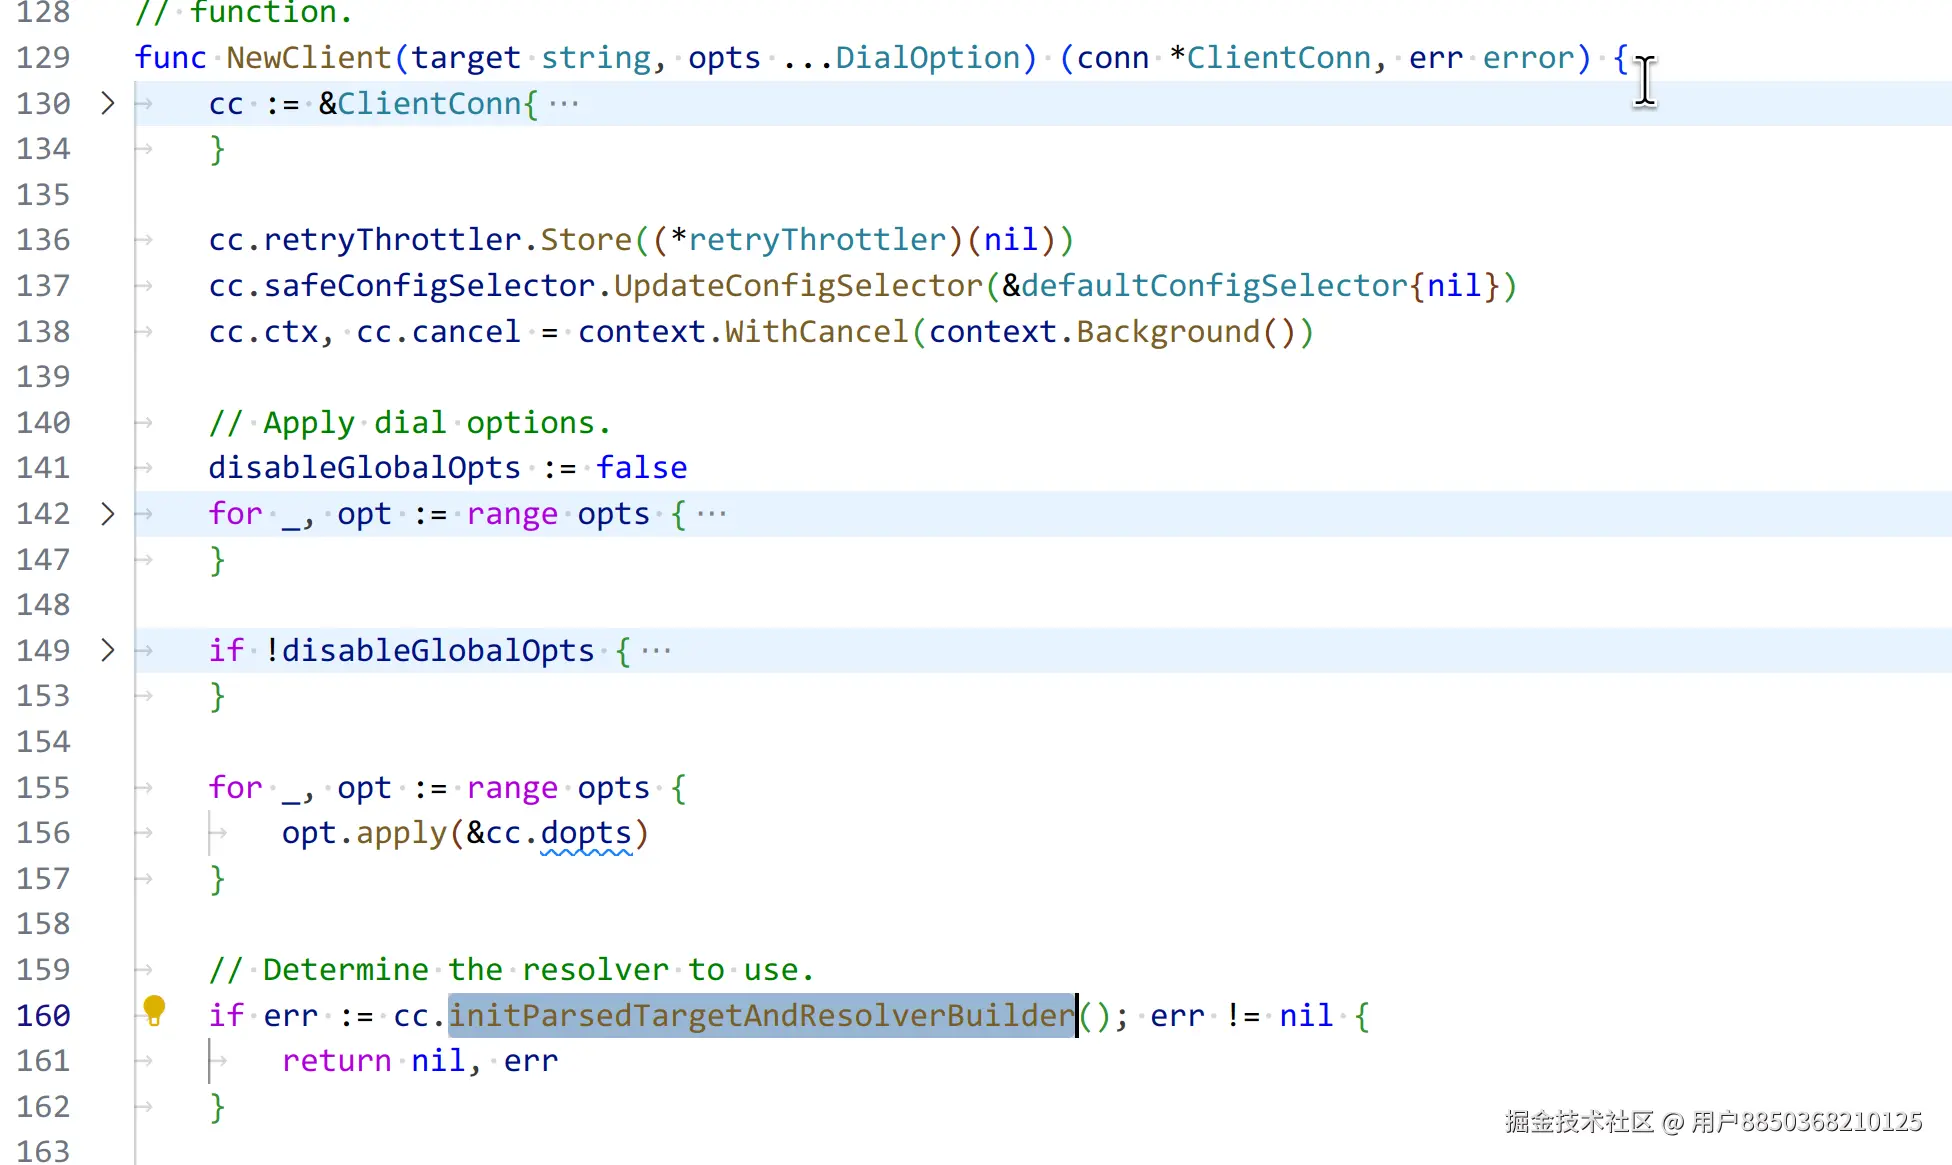The image size is (1952, 1165).
Task: Click line number 160 in gutter
Action: (44, 1015)
